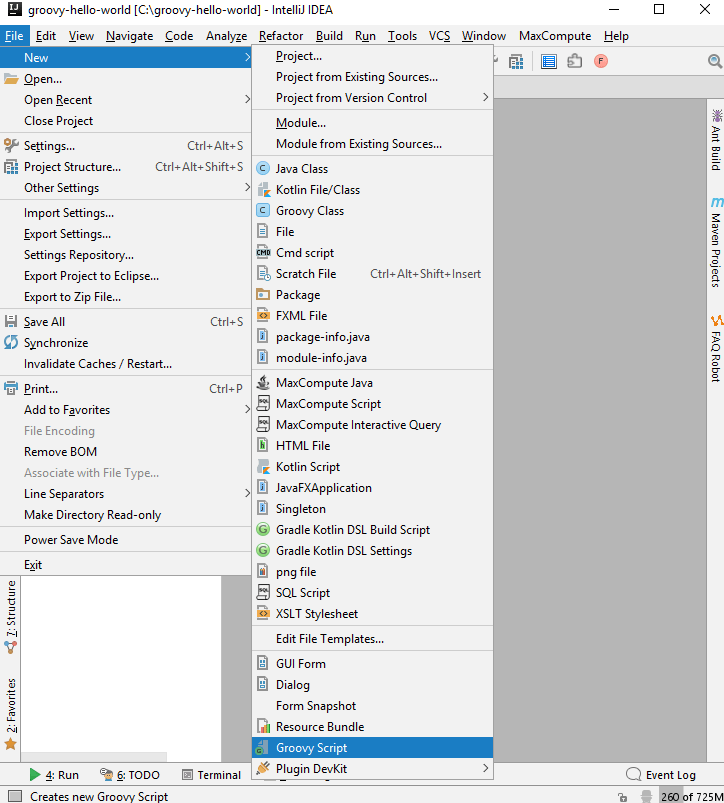Select Remove BOM entry

pos(125,452)
